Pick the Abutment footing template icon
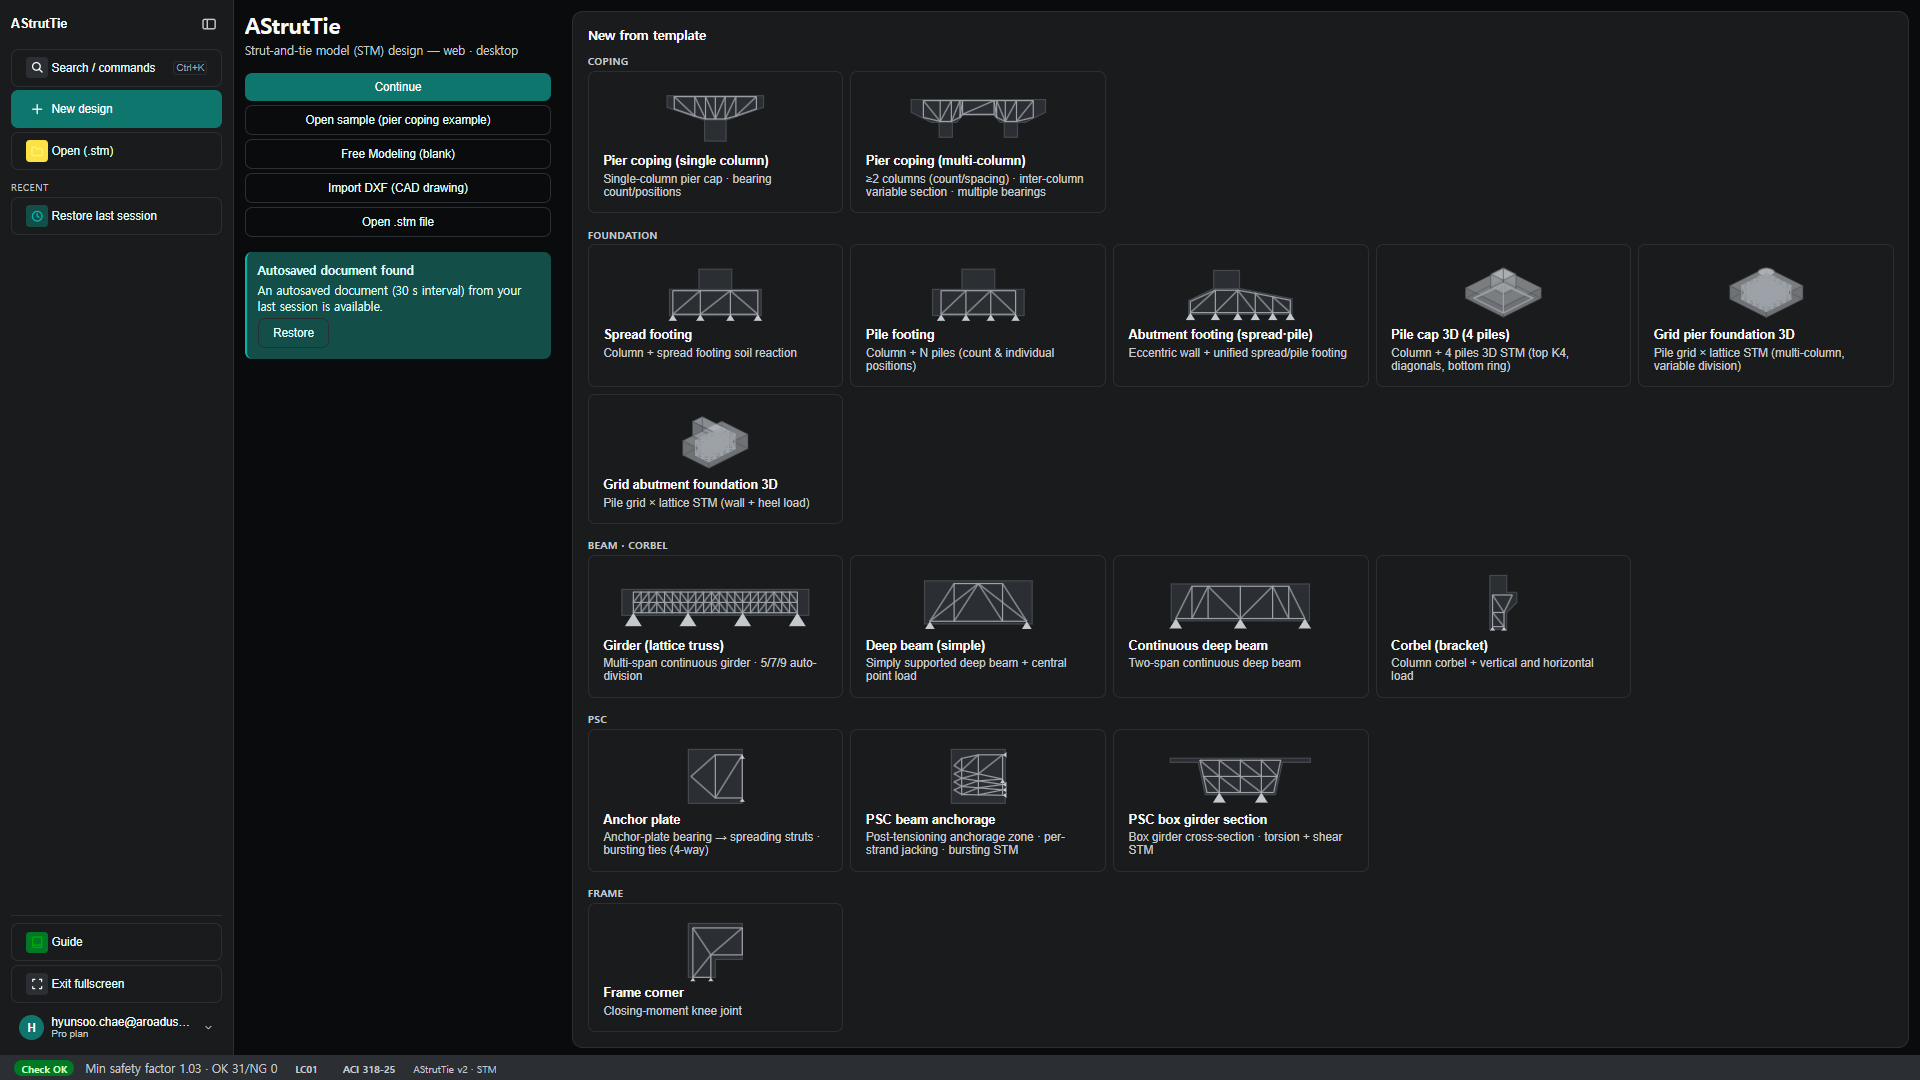Image resolution: width=1920 pixels, height=1080 pixels. 1240,294
